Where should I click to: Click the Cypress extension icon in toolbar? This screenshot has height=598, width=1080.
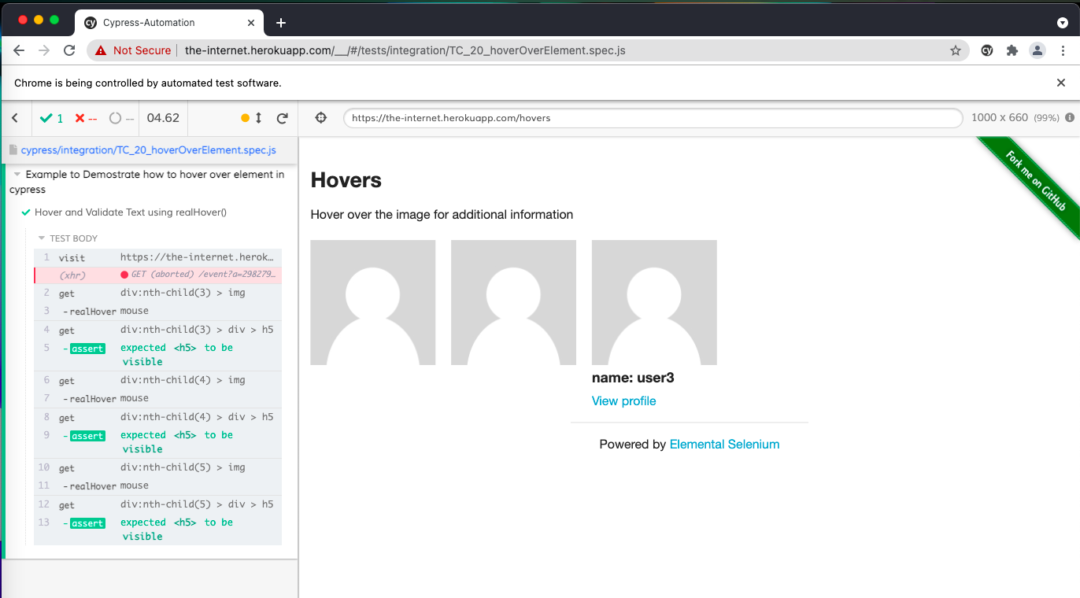[987, 50]
